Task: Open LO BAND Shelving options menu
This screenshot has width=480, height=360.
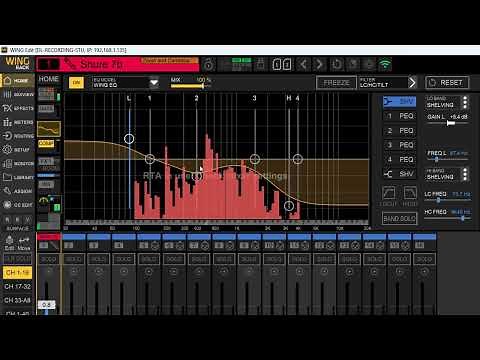Action: pos(465,102)
